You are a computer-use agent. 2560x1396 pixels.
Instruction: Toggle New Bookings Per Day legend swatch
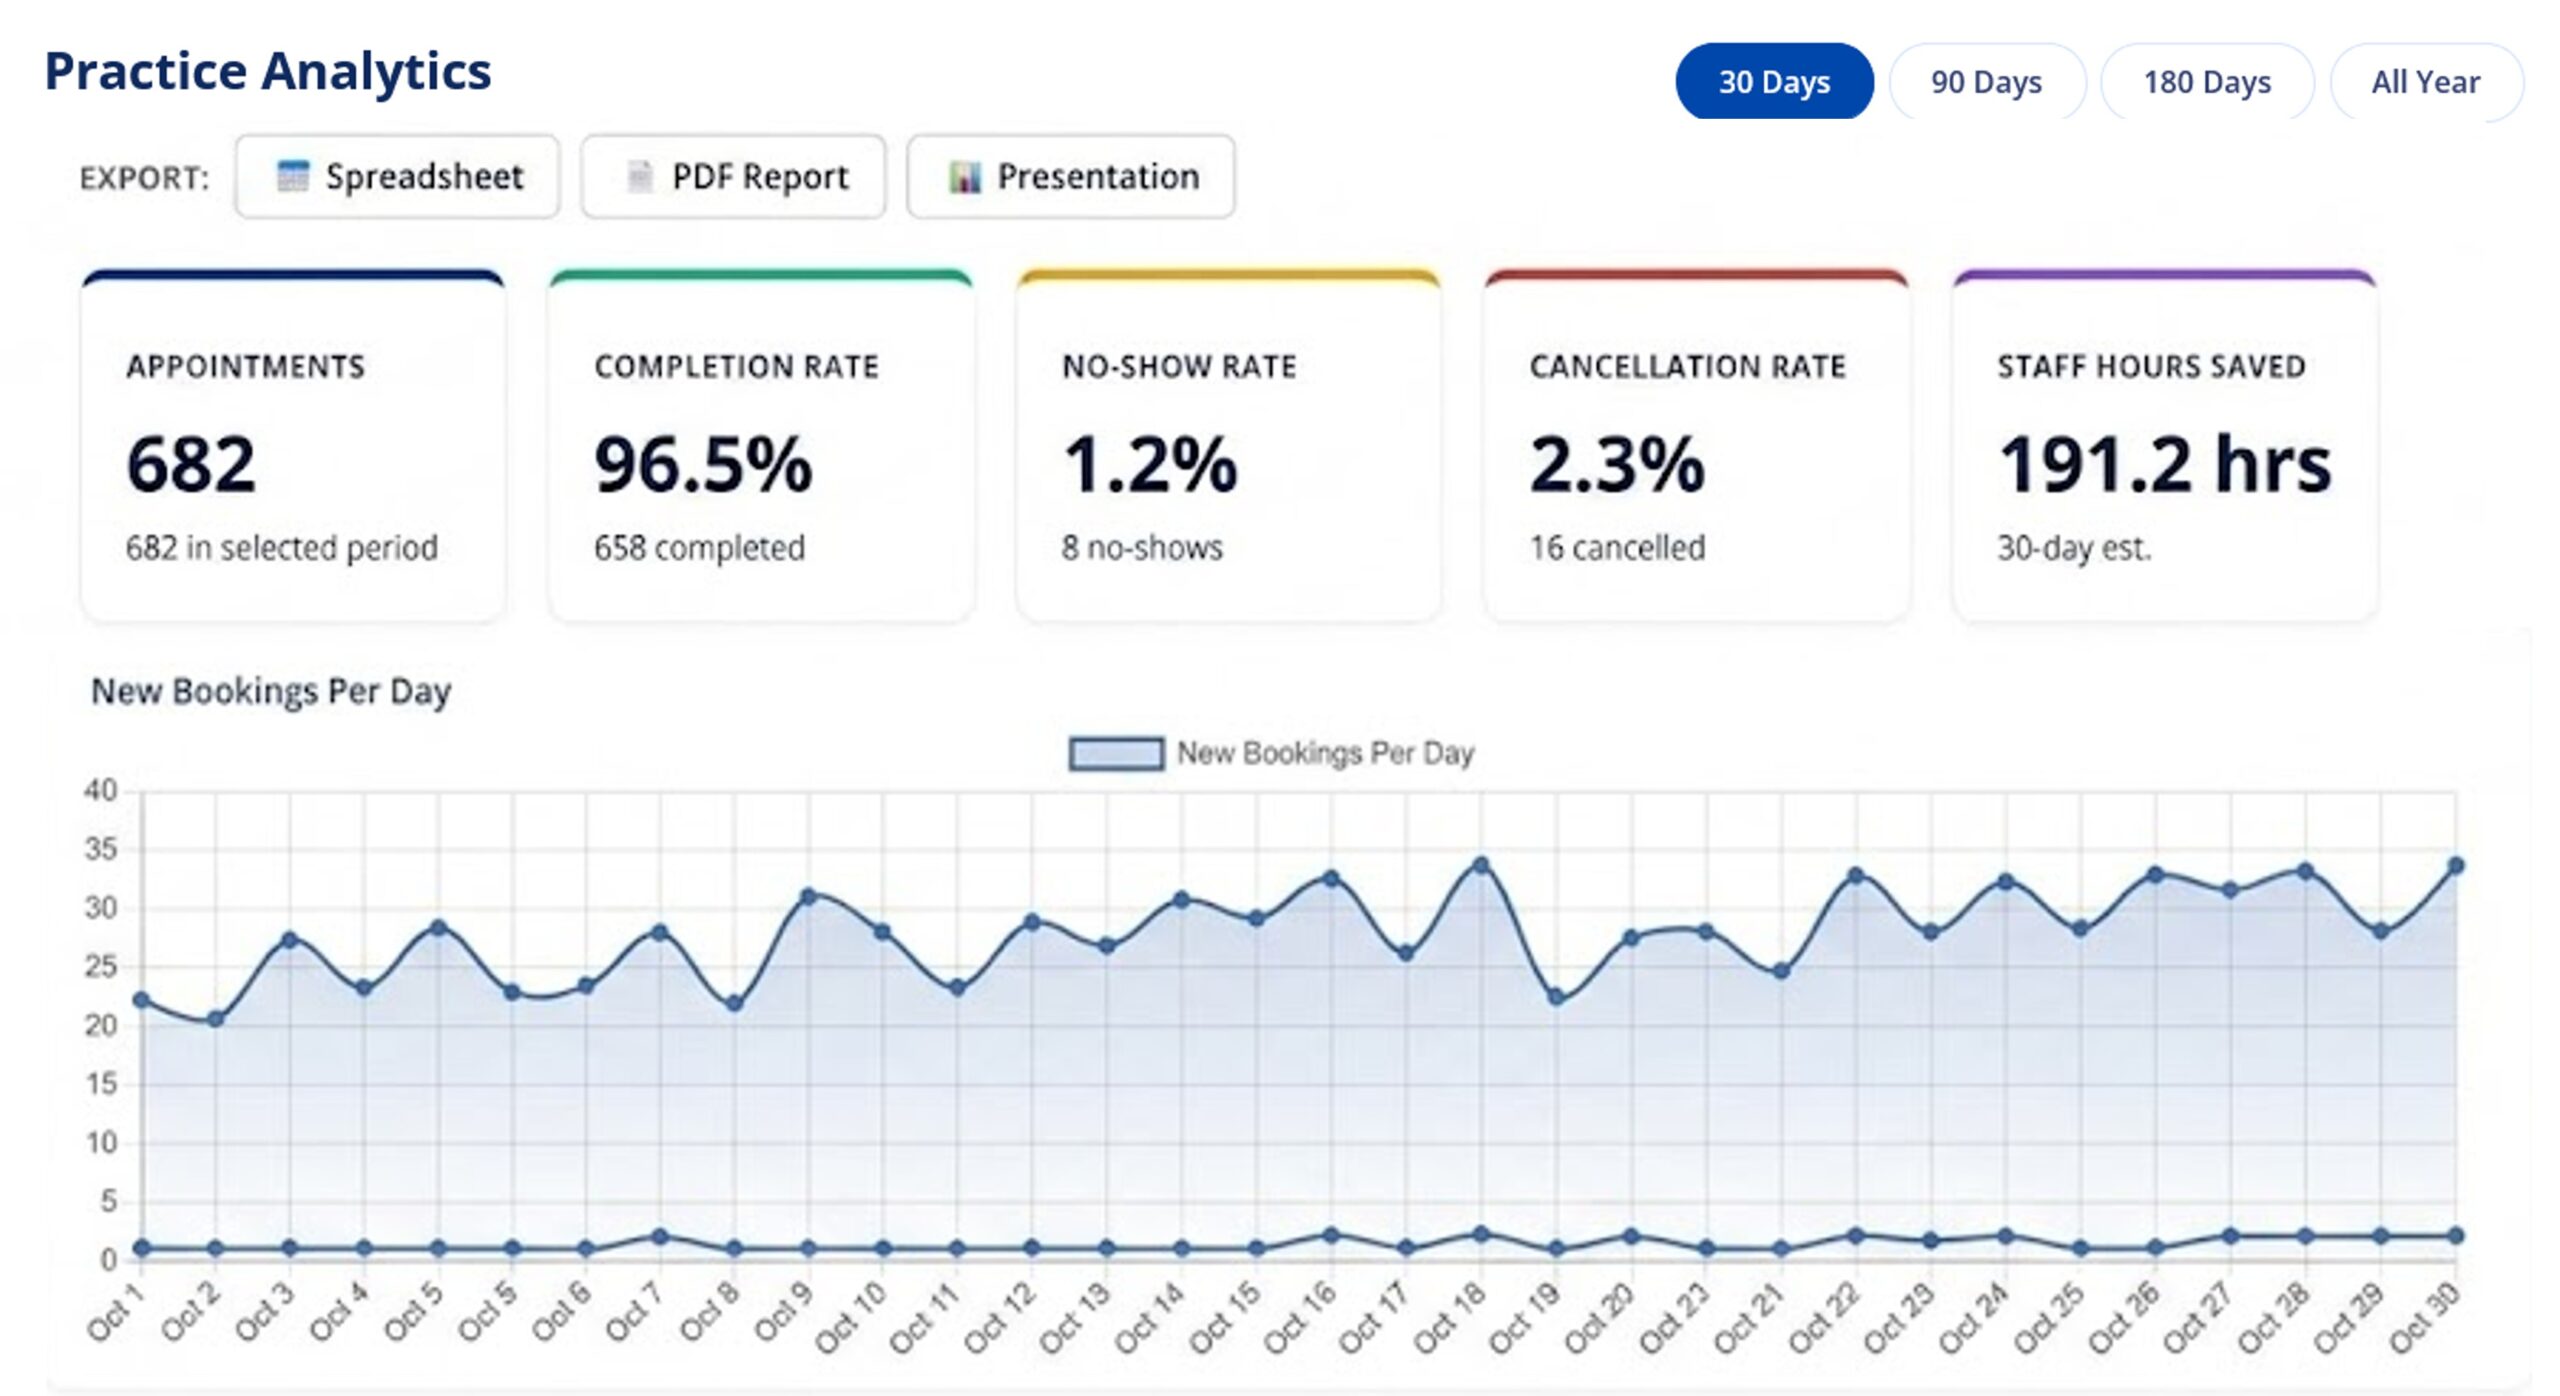tap(1116, 753)
